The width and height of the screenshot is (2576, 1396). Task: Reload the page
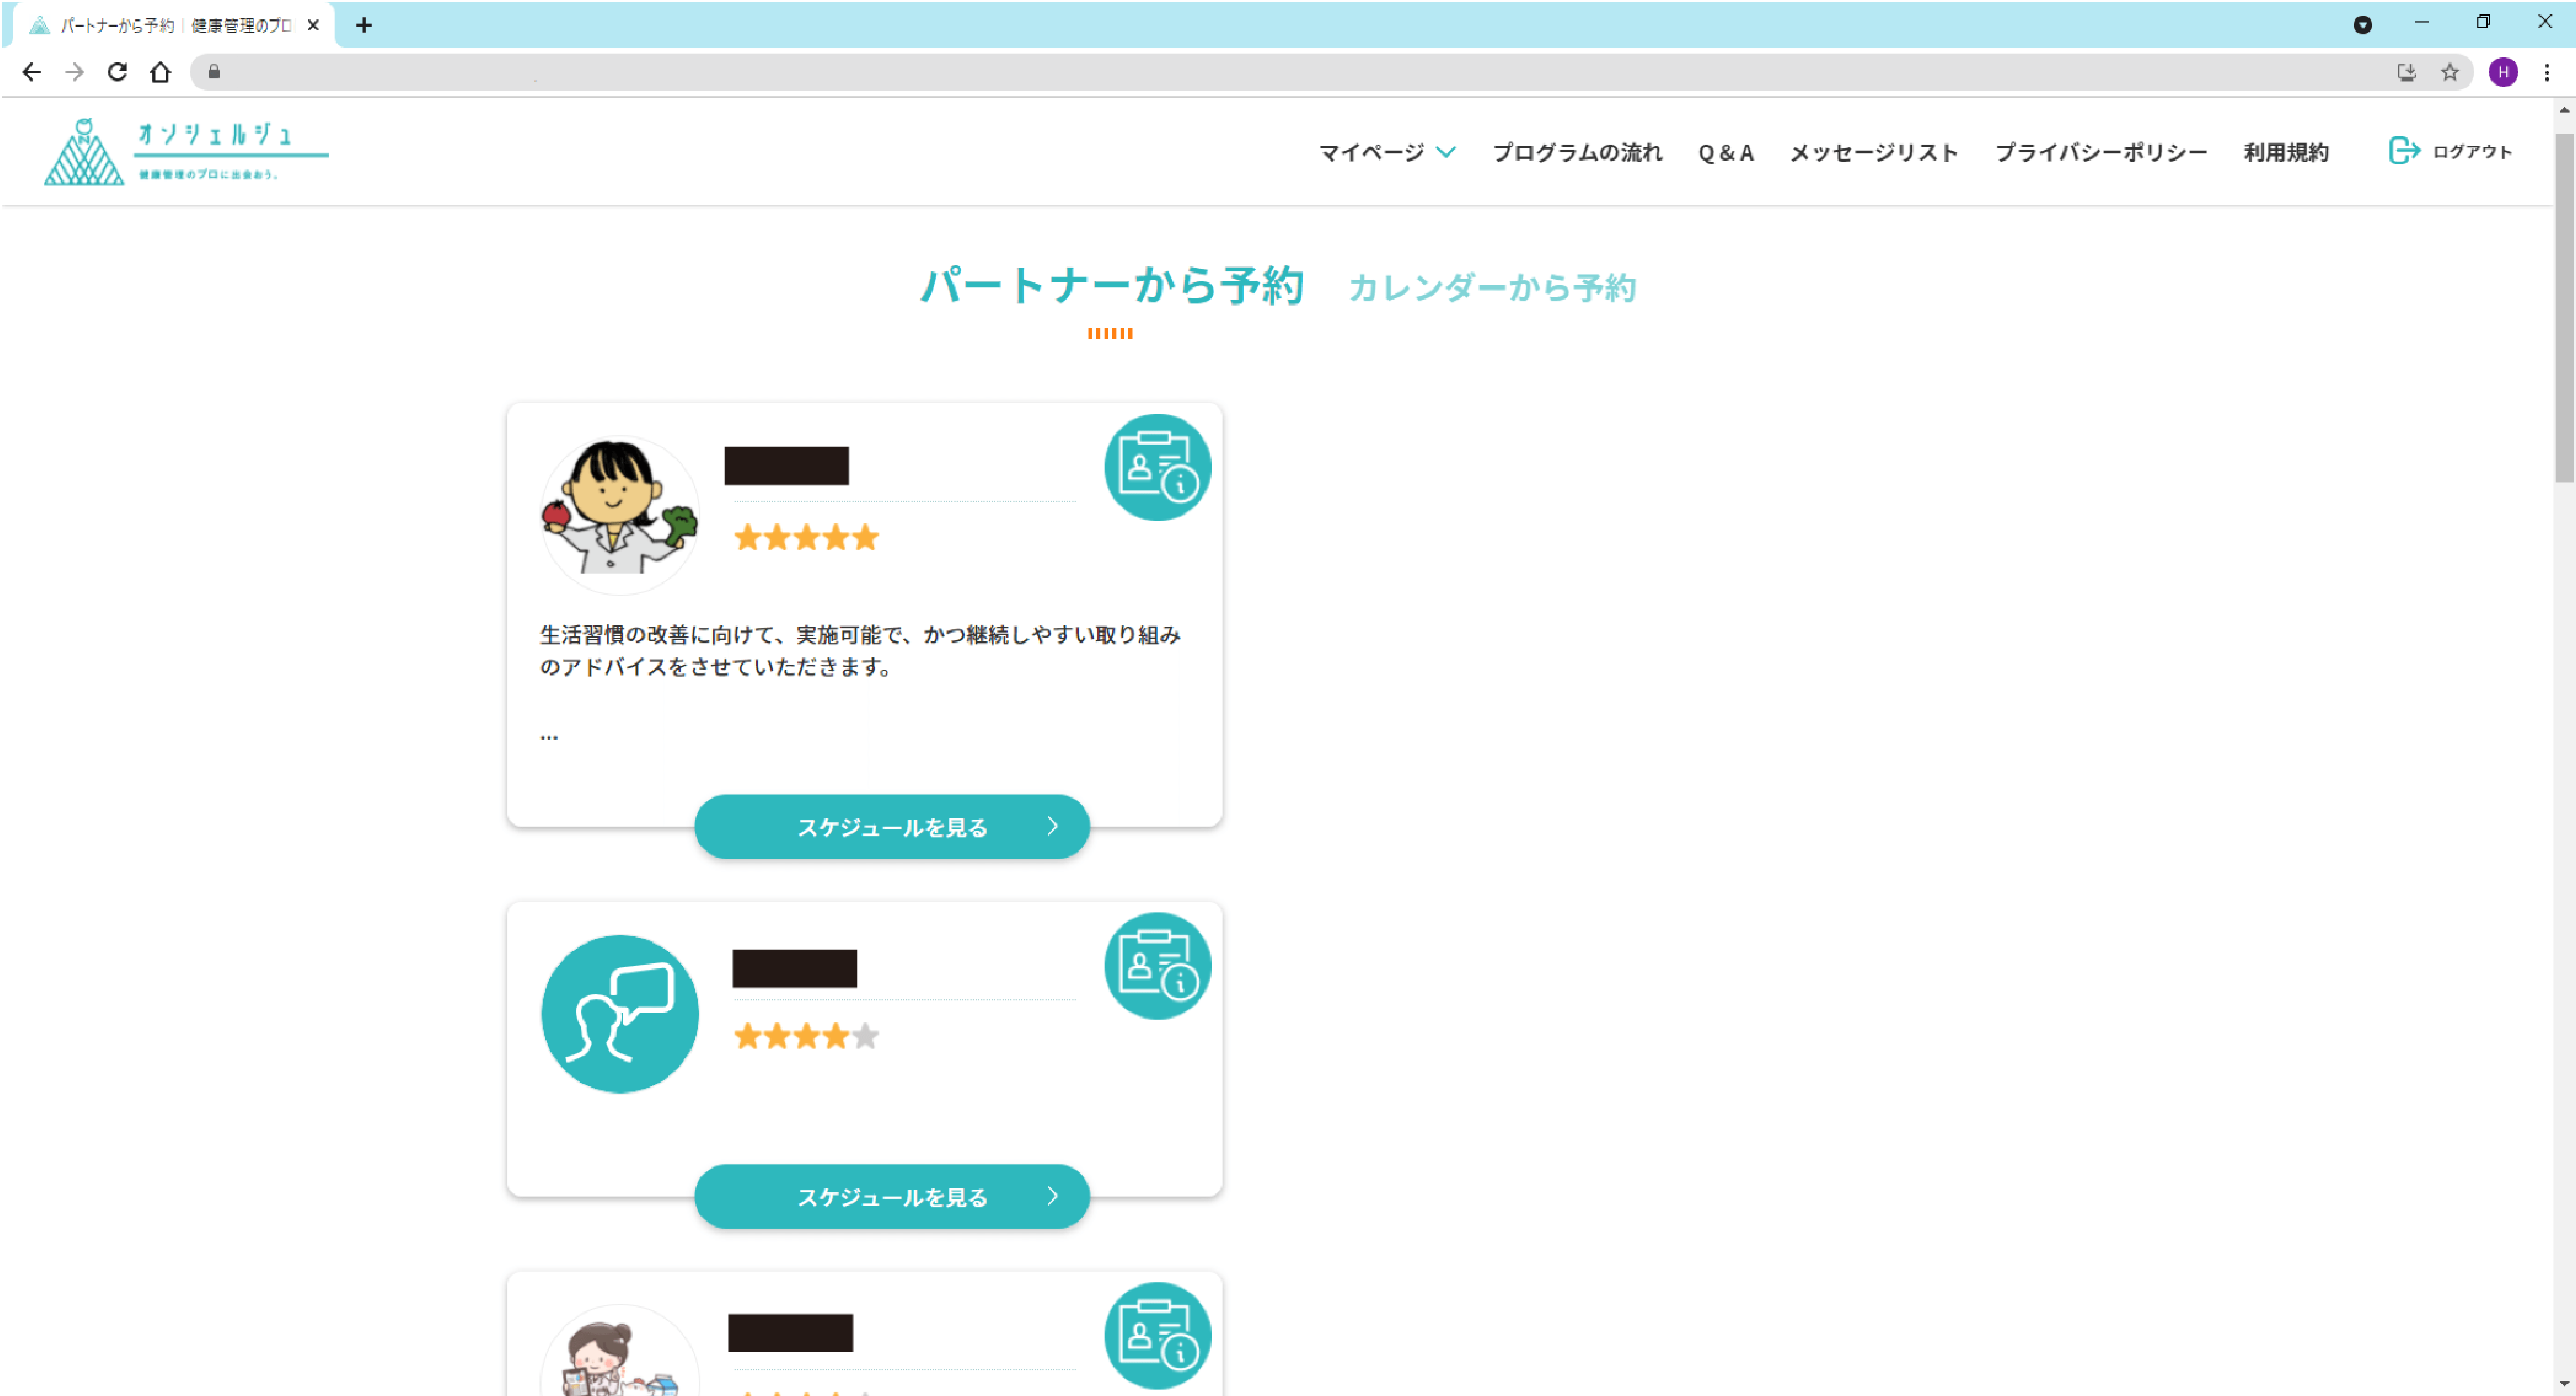coord(117,72)
